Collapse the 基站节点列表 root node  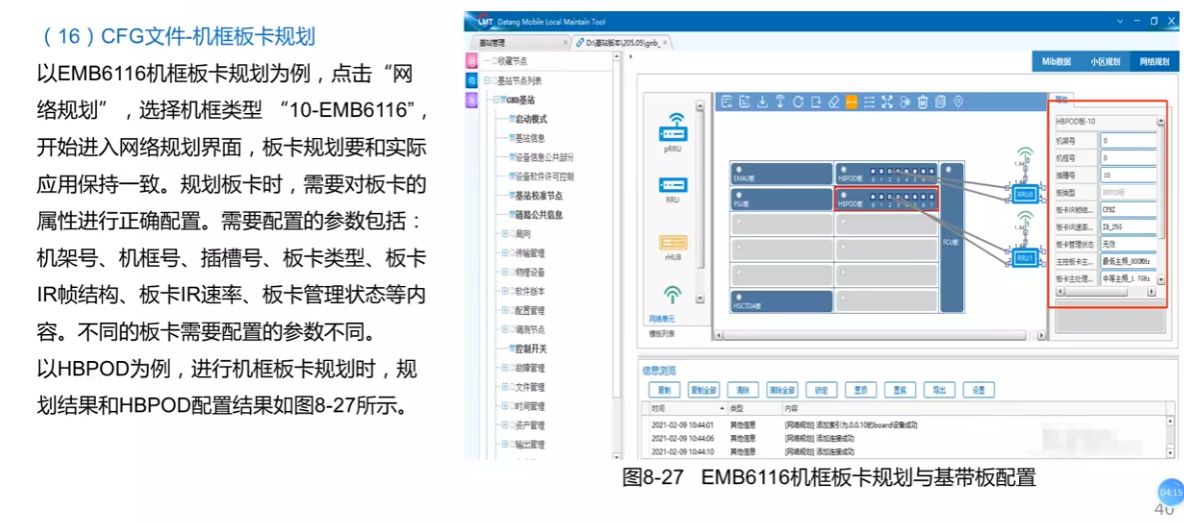pos(486,80)
